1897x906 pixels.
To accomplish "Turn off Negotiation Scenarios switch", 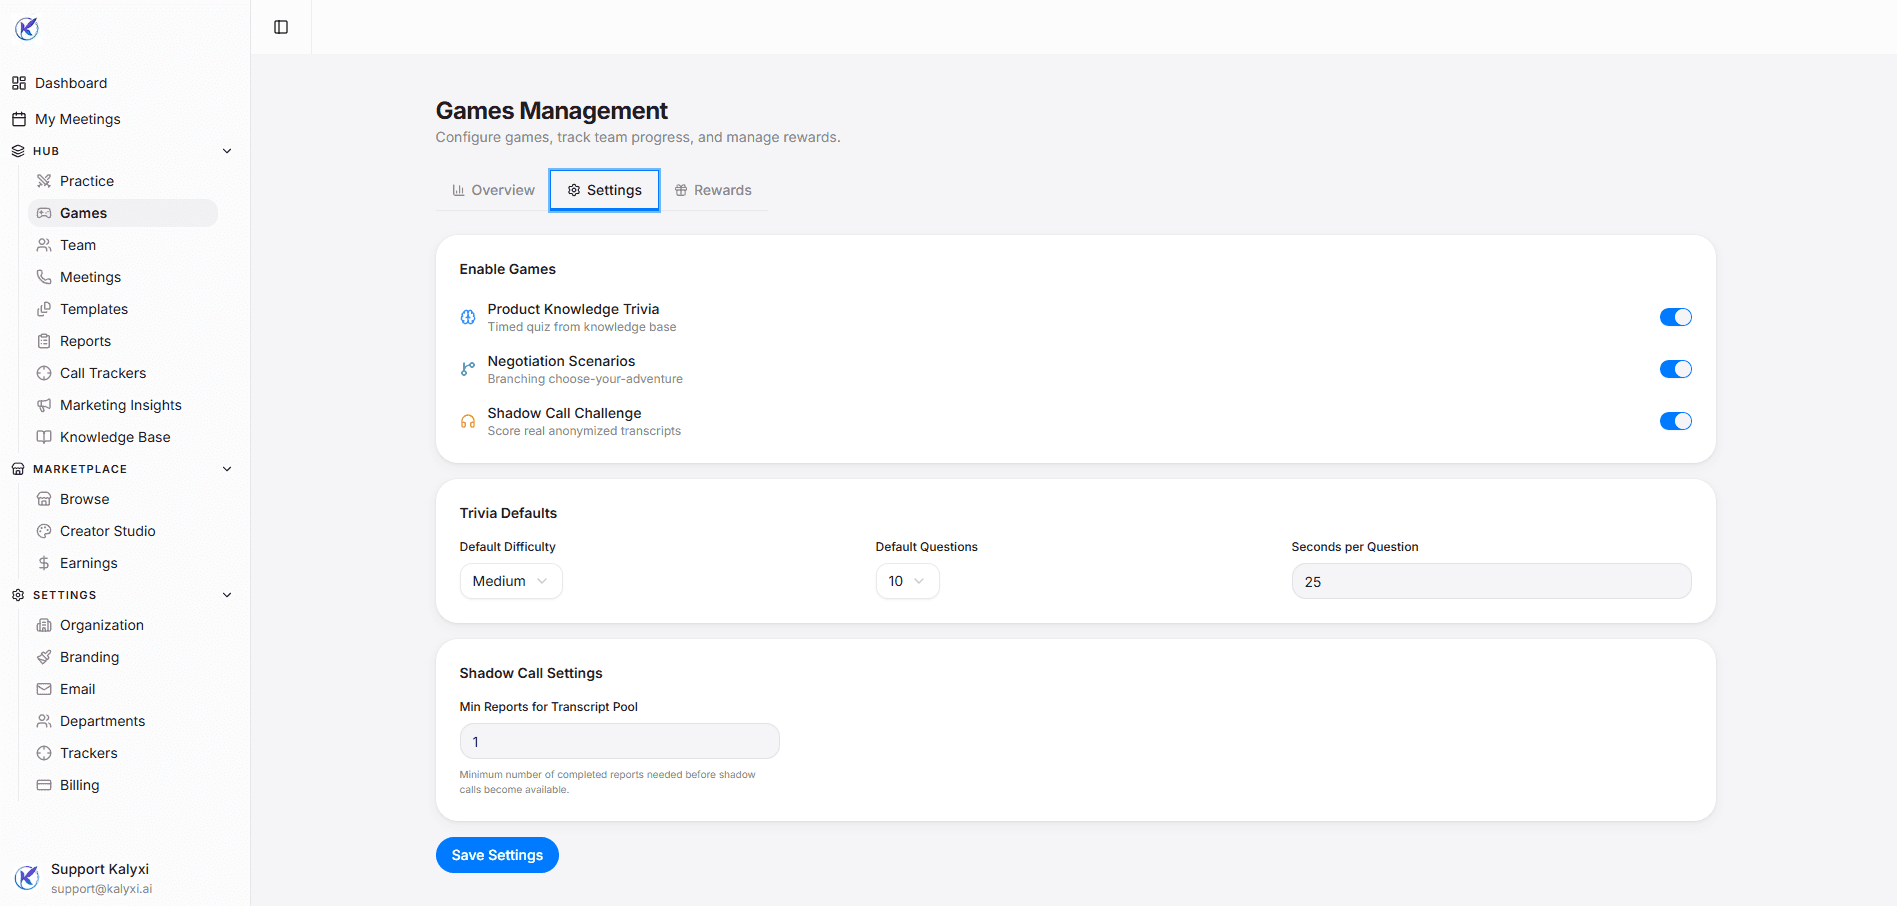I will point(1675,369).
